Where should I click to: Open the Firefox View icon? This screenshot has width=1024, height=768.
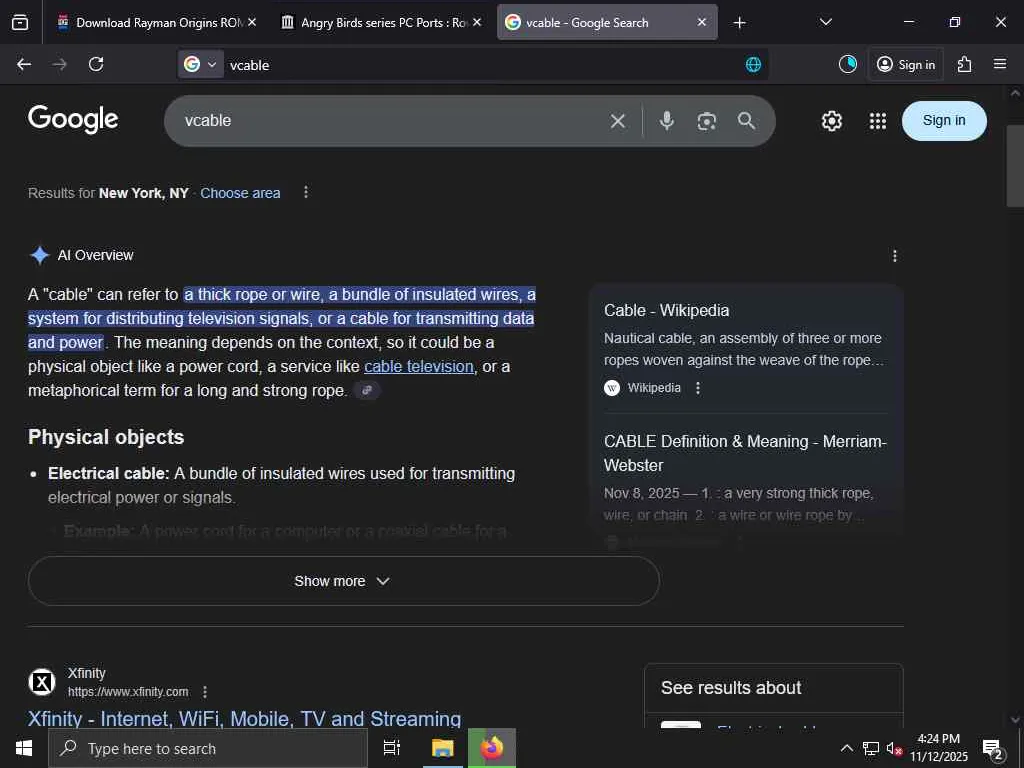tap(20, 22)
